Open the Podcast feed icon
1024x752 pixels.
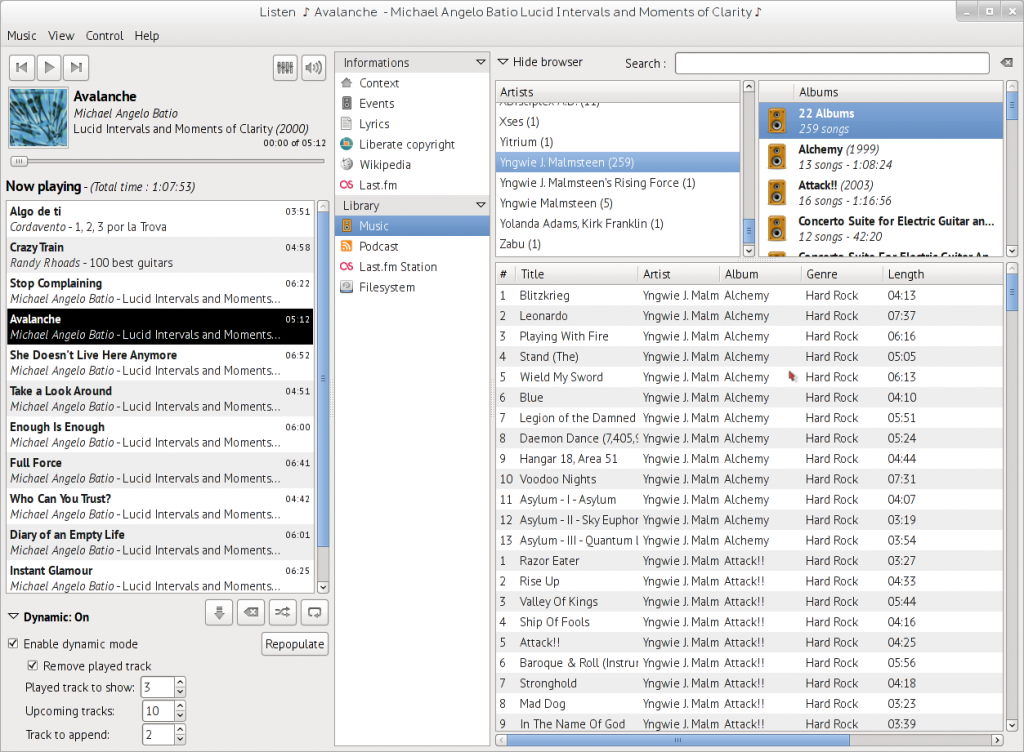pos(347,246)
